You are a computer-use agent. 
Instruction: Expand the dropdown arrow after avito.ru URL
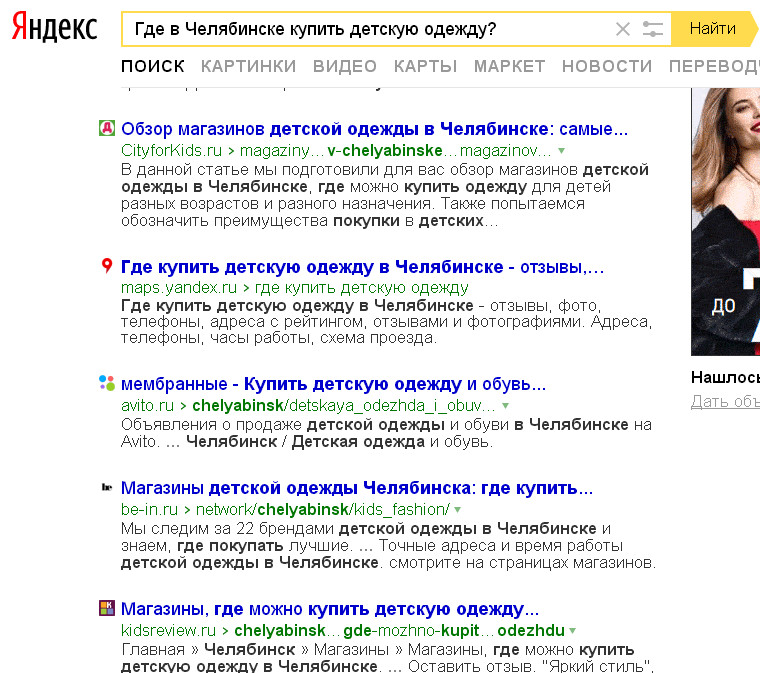tap(505, 406)
